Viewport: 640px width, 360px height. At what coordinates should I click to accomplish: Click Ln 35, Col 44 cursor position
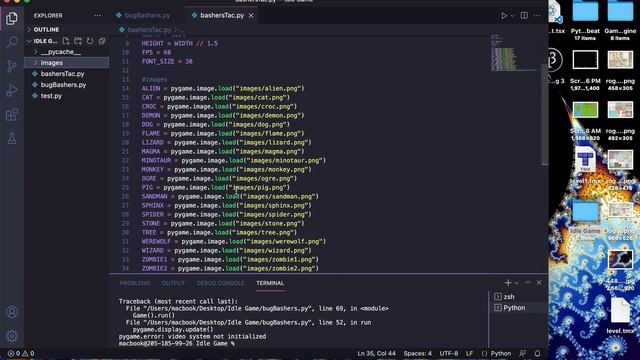376,353
